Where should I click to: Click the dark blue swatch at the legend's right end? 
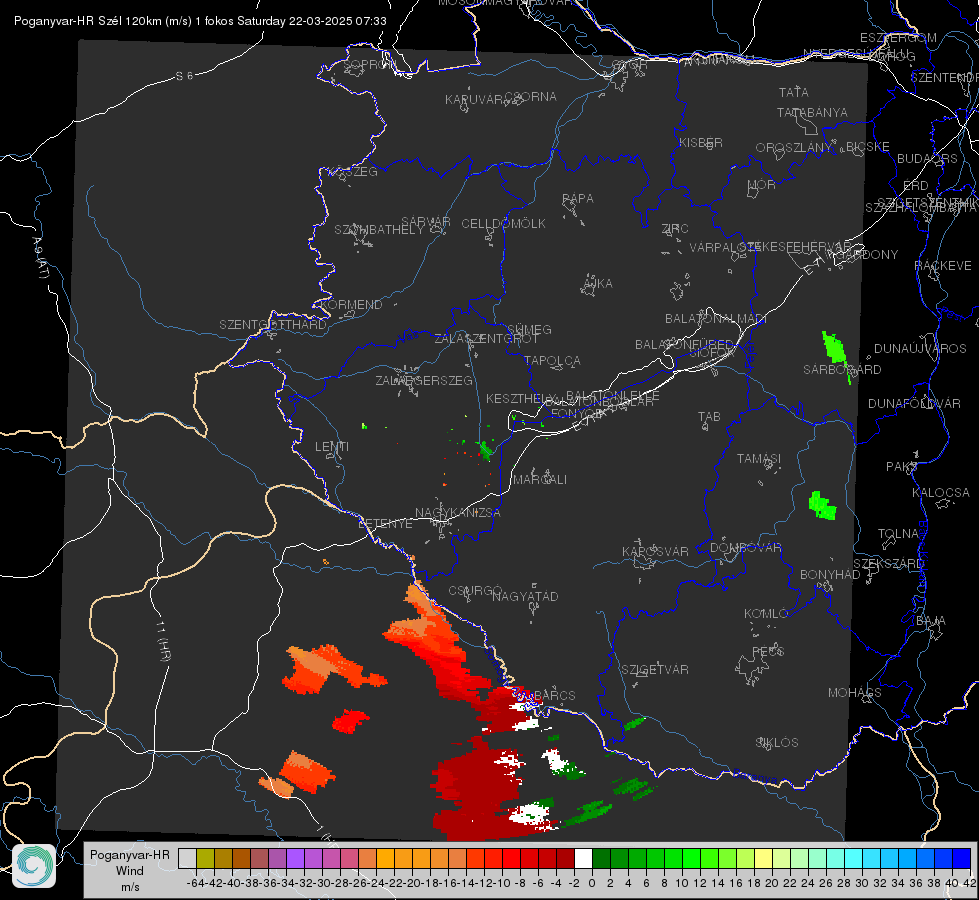[x=962, y=859]
